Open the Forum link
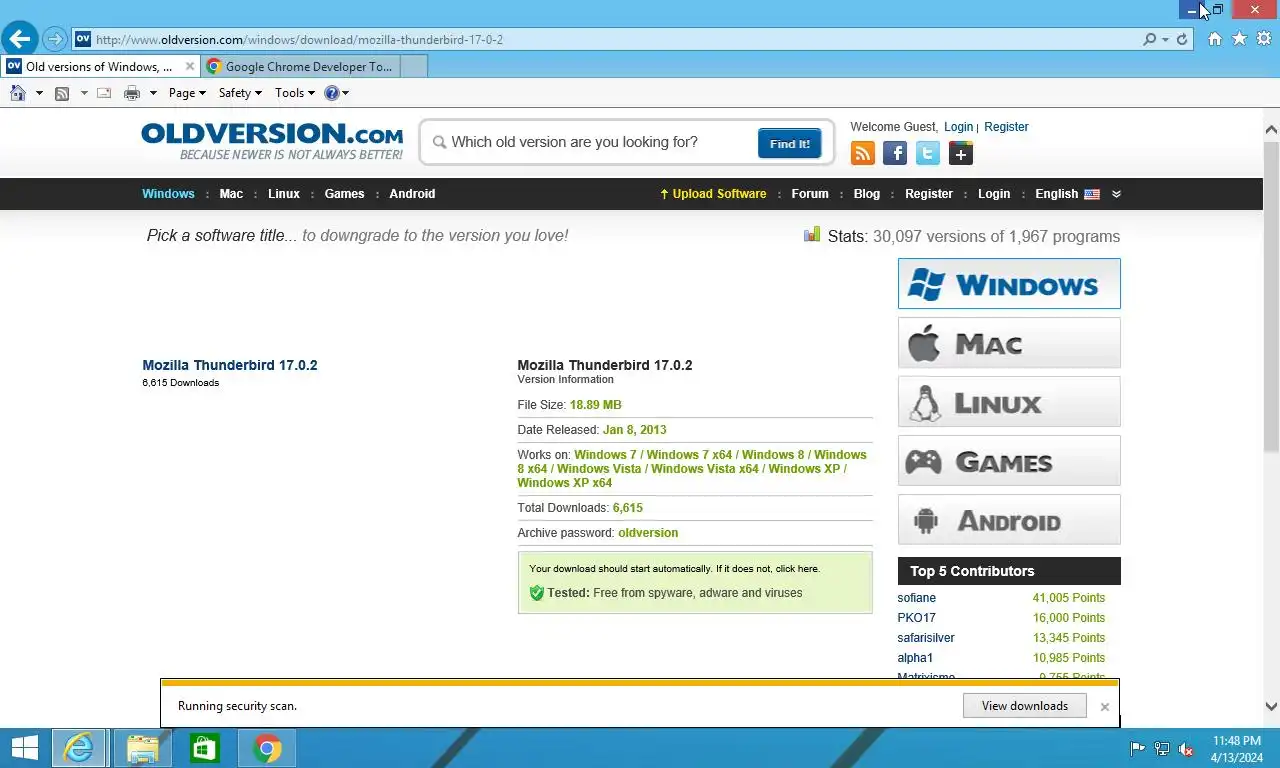 [x=810, y=194]
